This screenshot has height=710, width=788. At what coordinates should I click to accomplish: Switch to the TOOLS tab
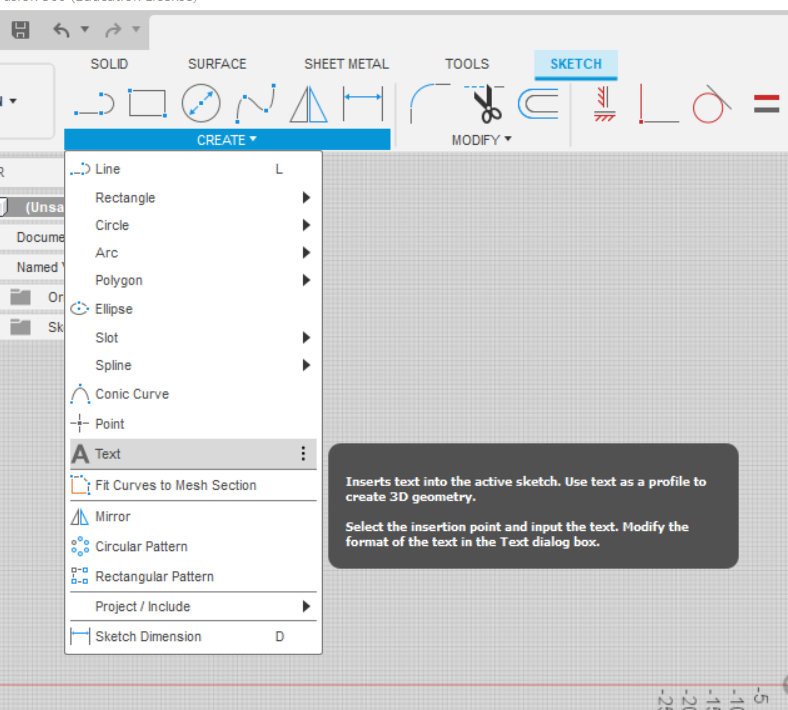tap(467, 64)
